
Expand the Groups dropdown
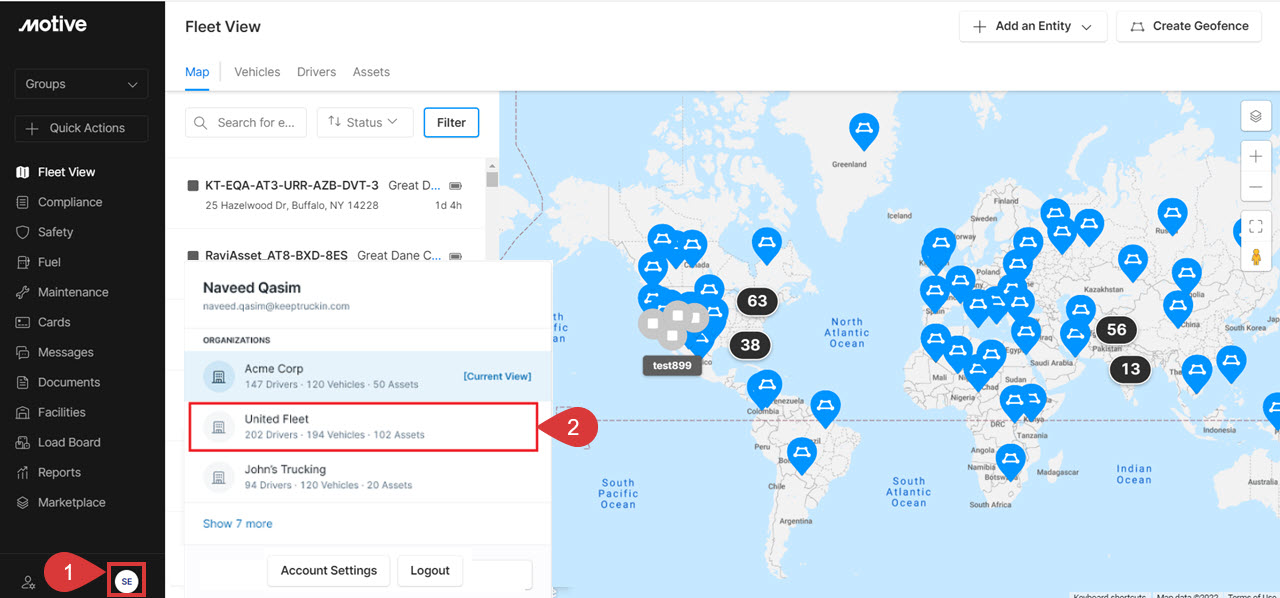(81, 84)
